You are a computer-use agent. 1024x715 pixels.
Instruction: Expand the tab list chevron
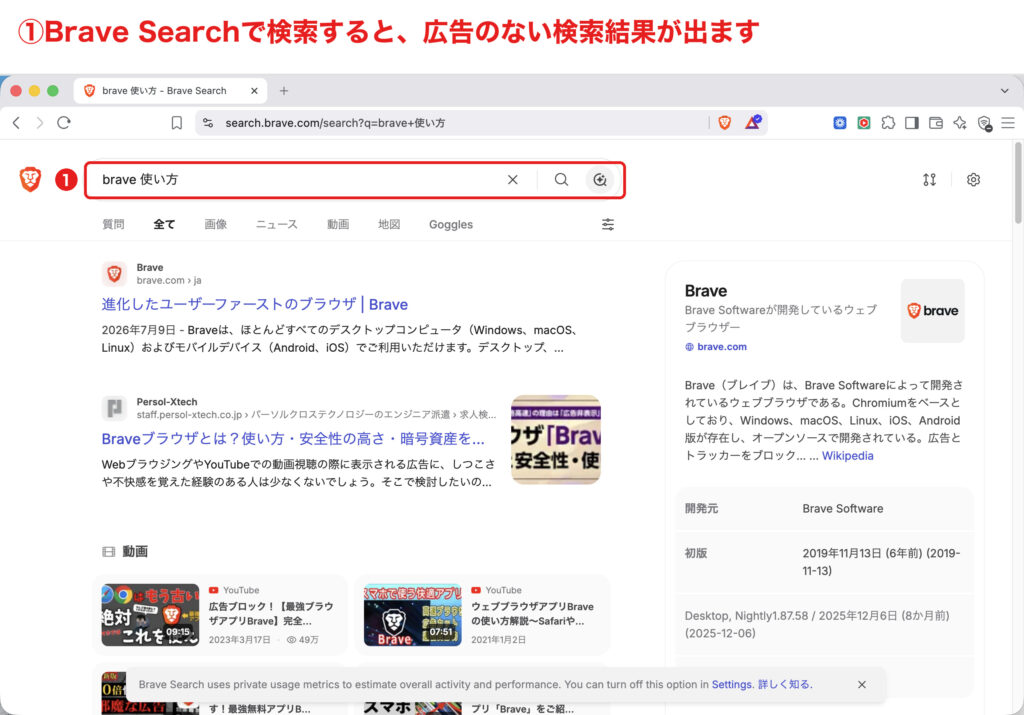click(1004, 91)
